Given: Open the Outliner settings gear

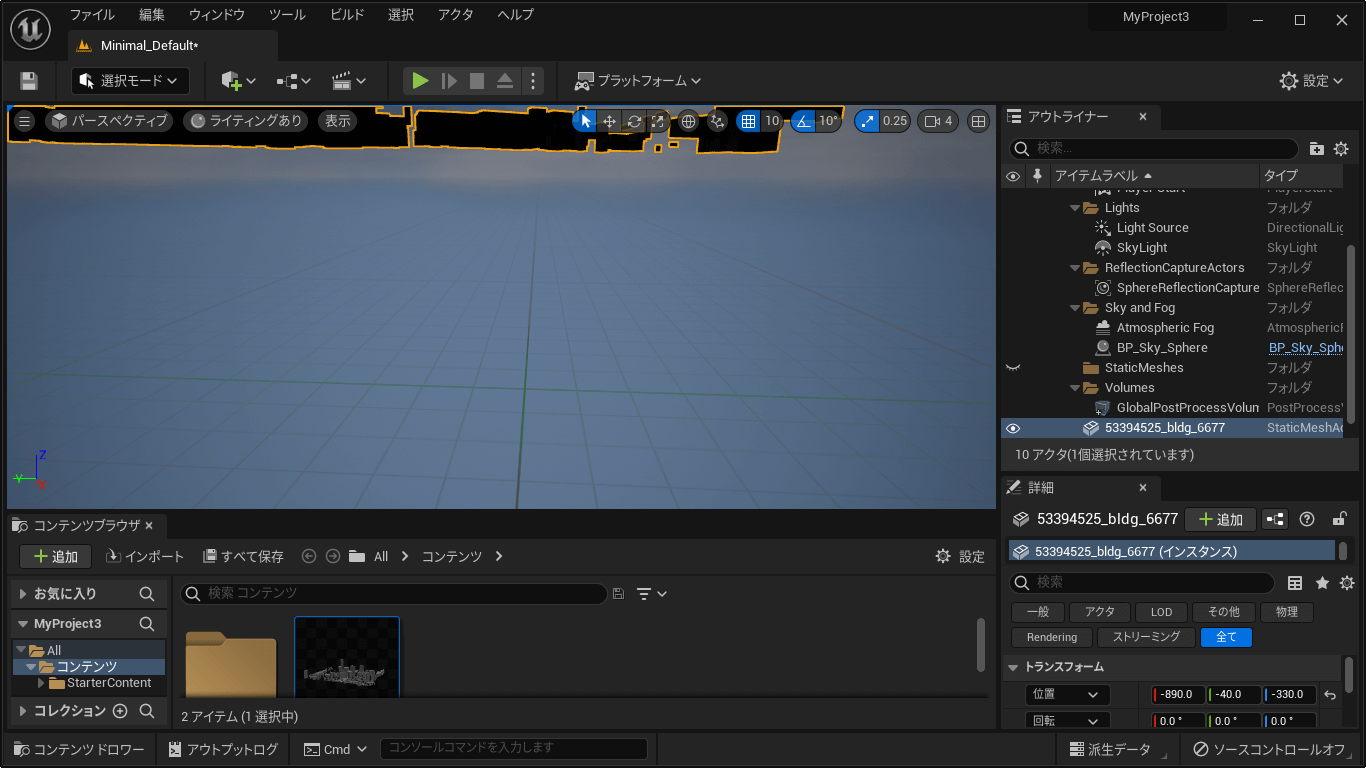Looking at the screenshot, I should click(1341, 149).
